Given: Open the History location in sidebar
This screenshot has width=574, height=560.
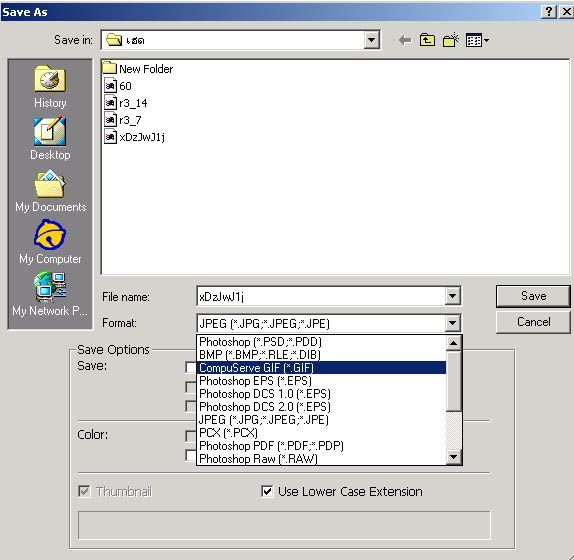Looking at the screenshot, I should coord(50,87).
